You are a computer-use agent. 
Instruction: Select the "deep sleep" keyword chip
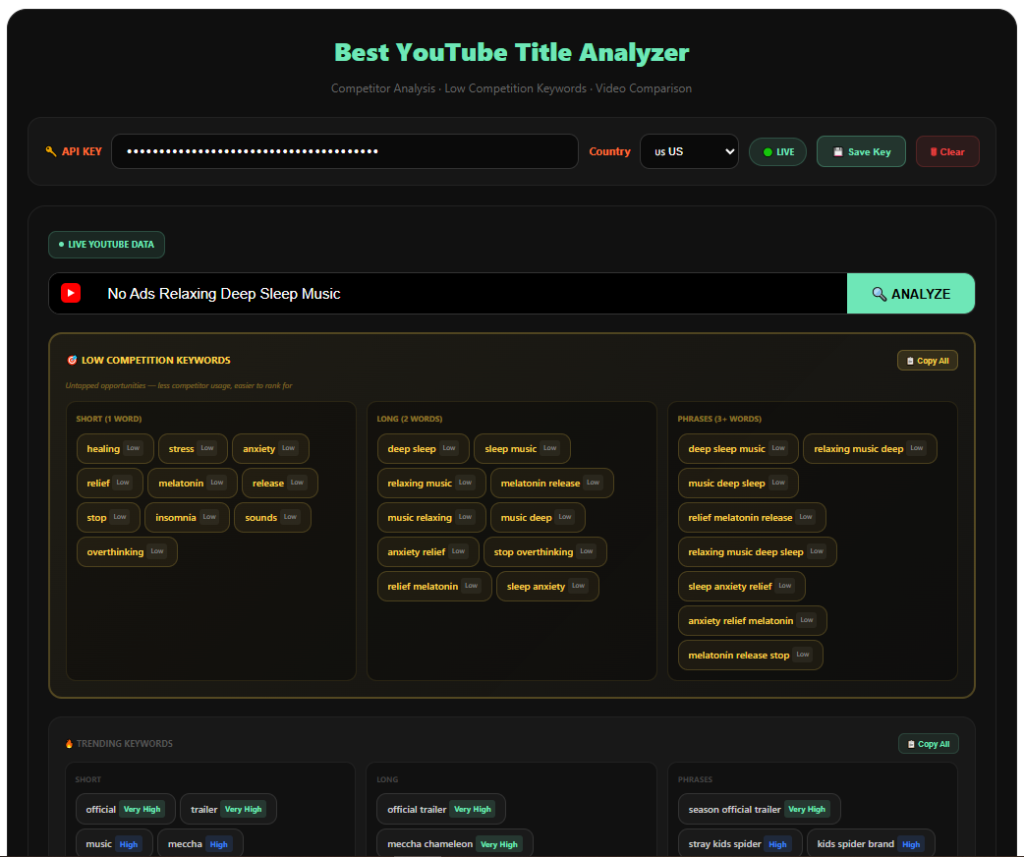click(423, 449)
